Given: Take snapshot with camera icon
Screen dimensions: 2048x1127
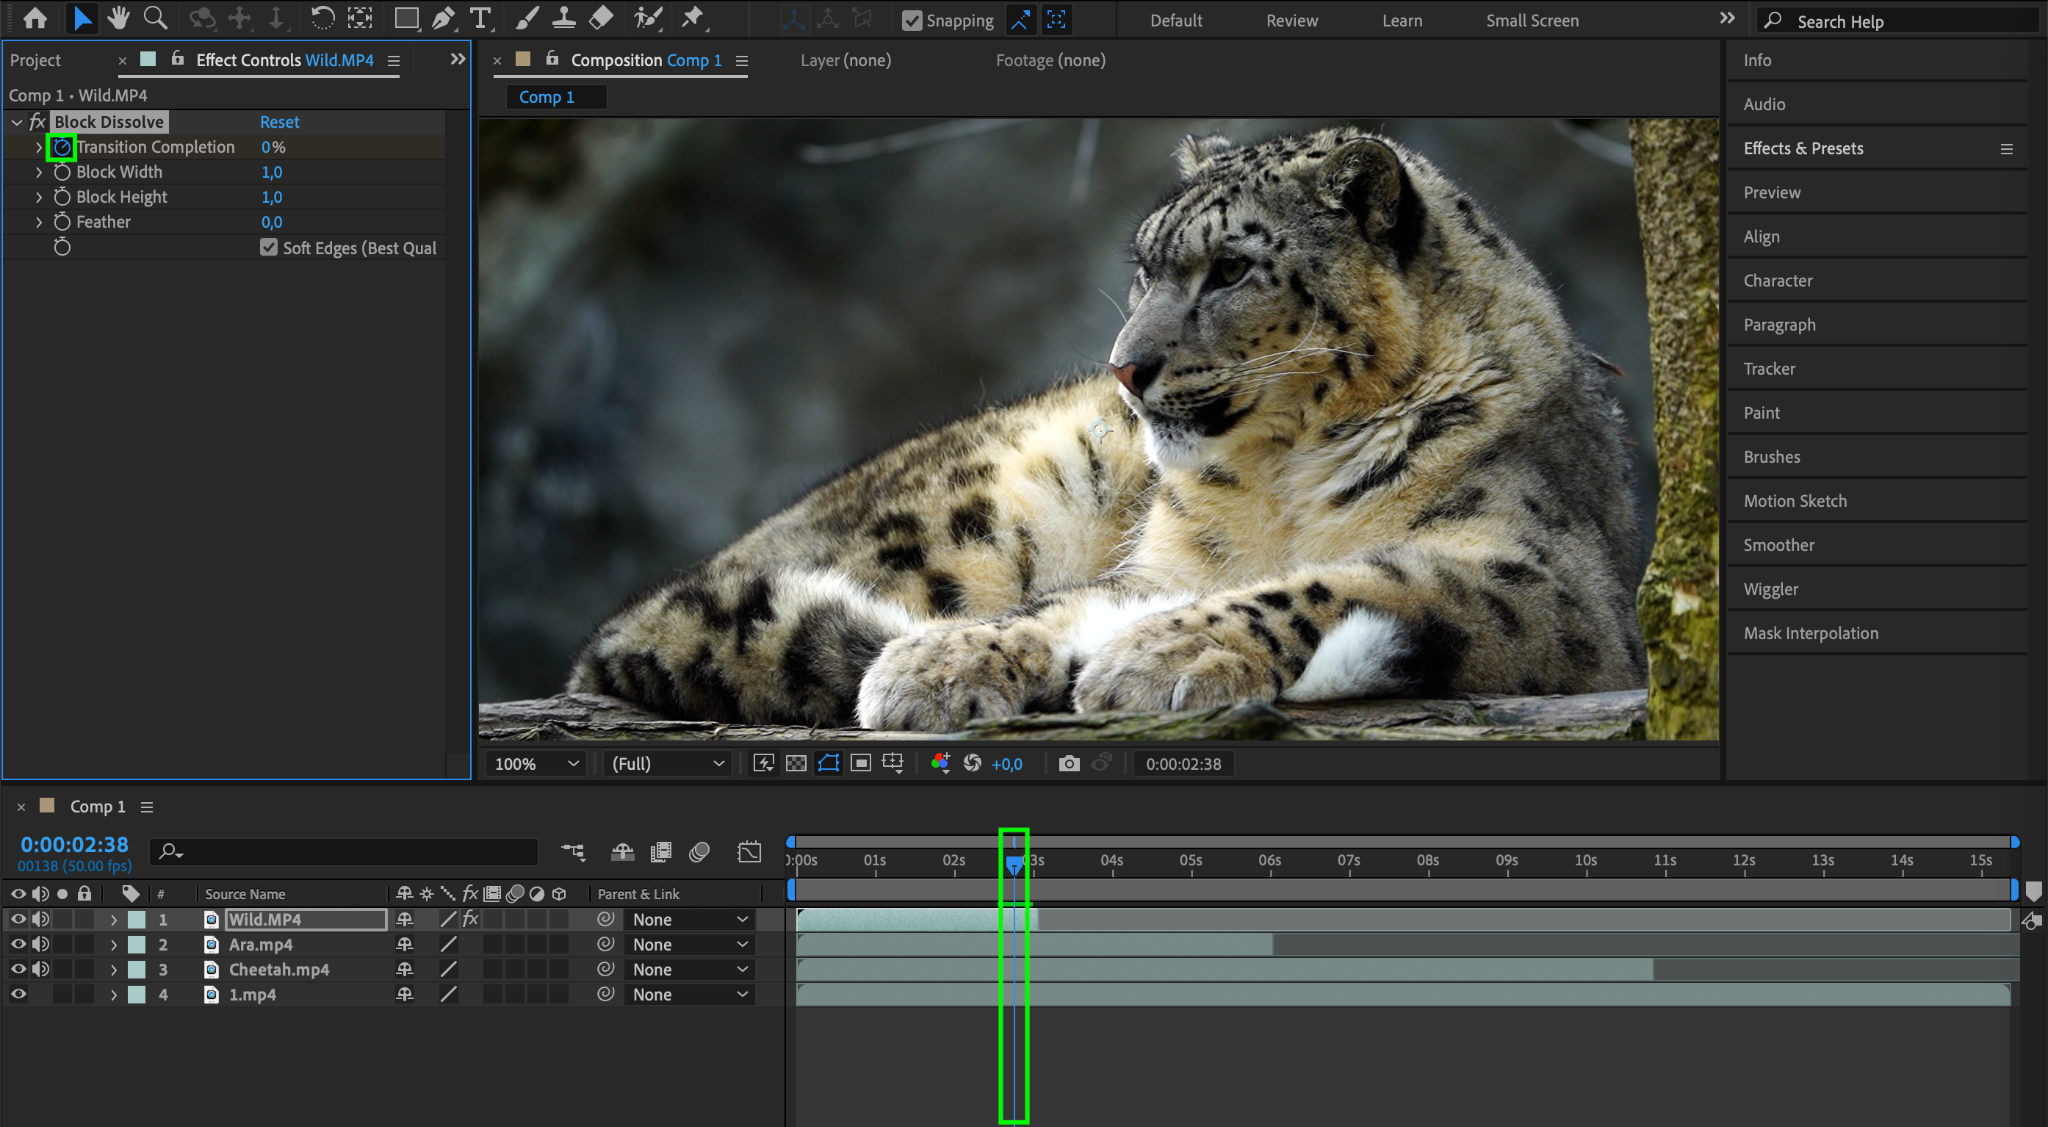Looking at the screenshot, I should click(x=1069, y=764).
